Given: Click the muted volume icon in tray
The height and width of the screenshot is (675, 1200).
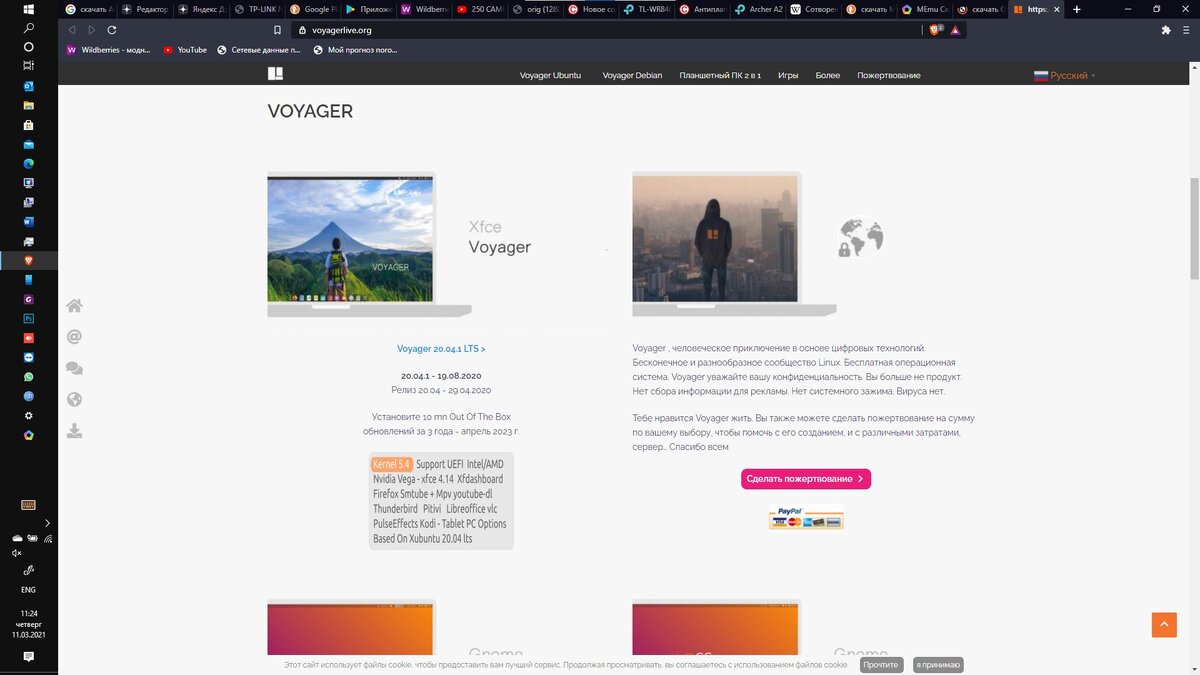Looking at the screenshot, I should pos(16,552).
